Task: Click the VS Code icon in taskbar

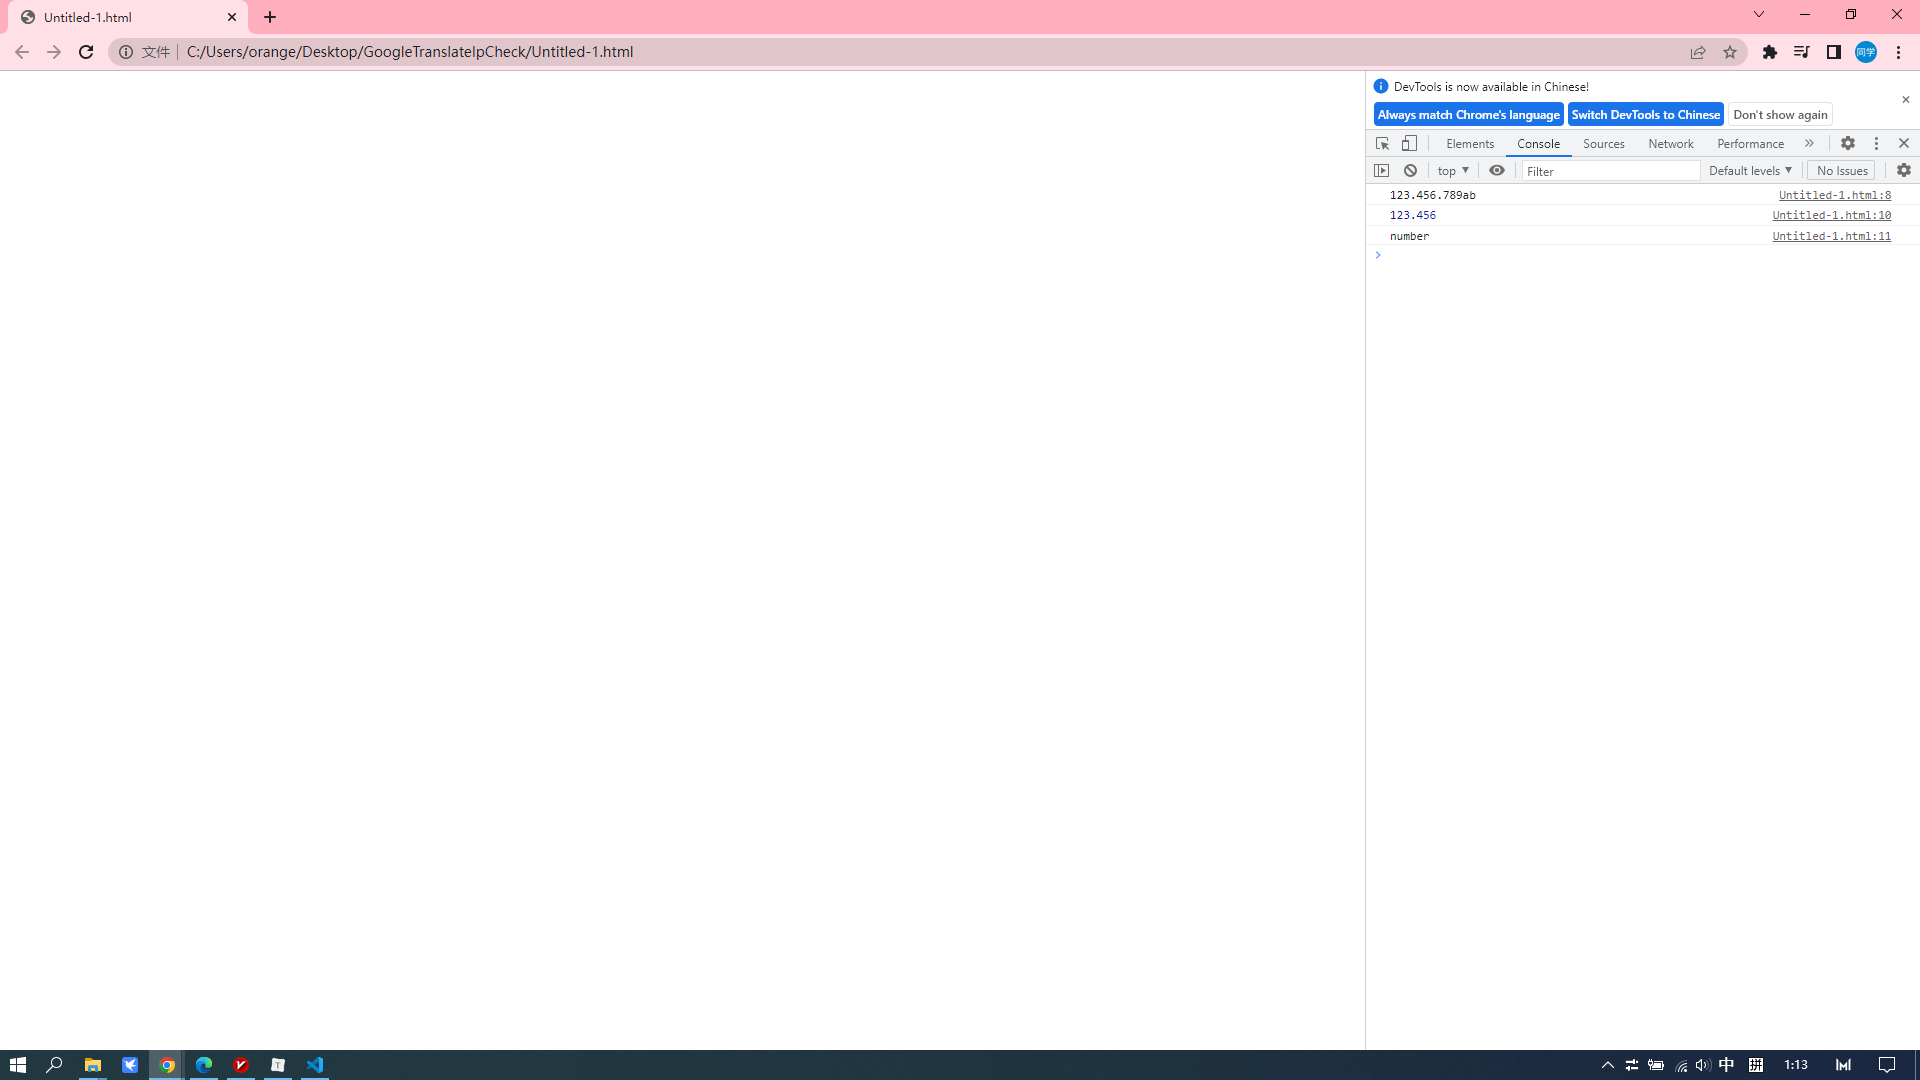Action: (x=314, y=1064)
